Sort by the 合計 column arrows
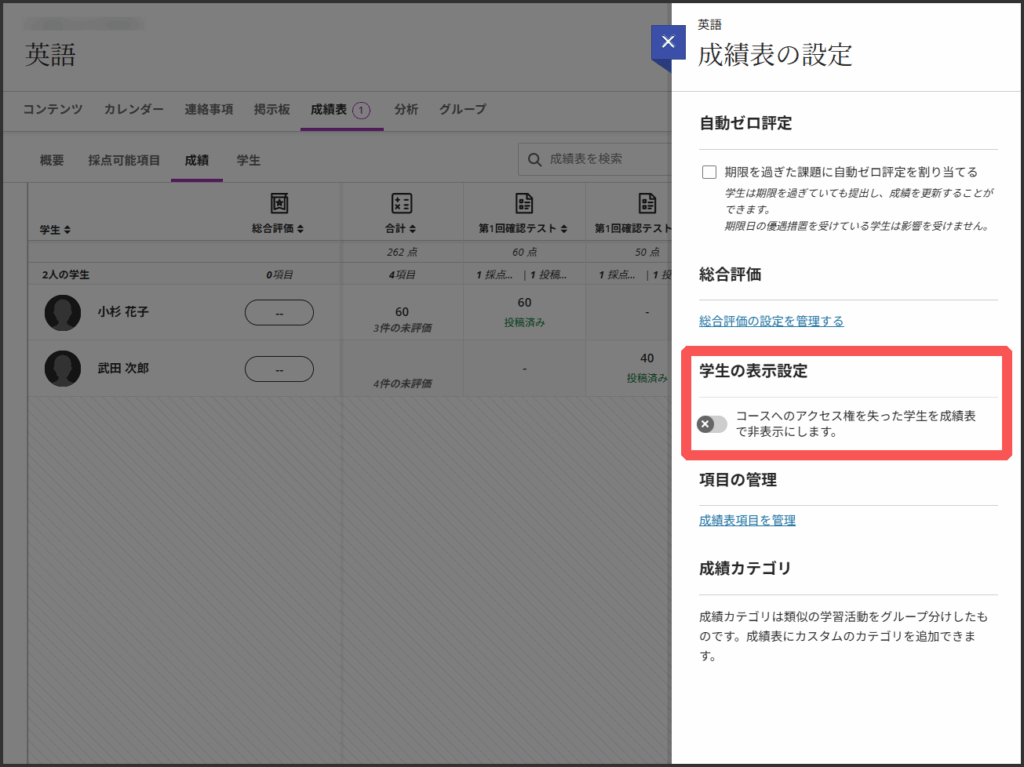The image size is (1024, 767). (412, 229)
